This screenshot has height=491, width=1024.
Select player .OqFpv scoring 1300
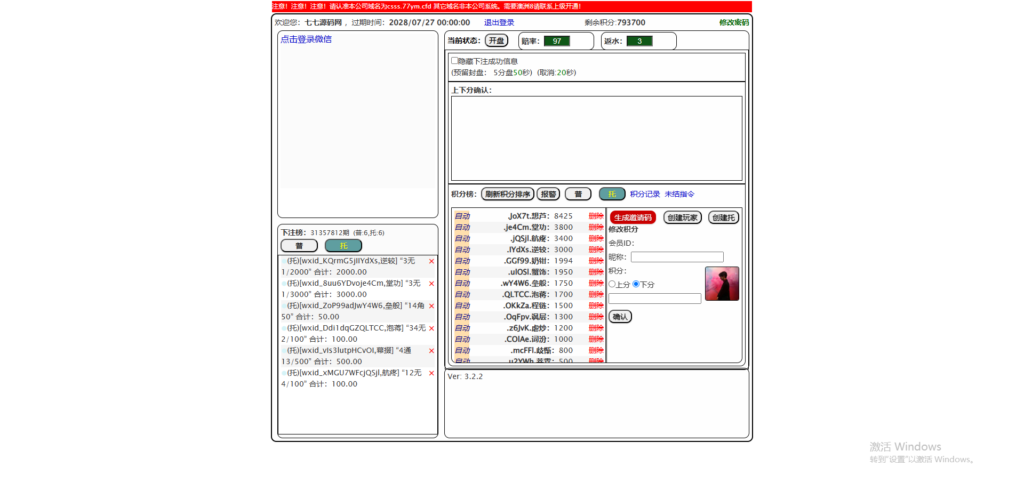(x=526, y=317)
